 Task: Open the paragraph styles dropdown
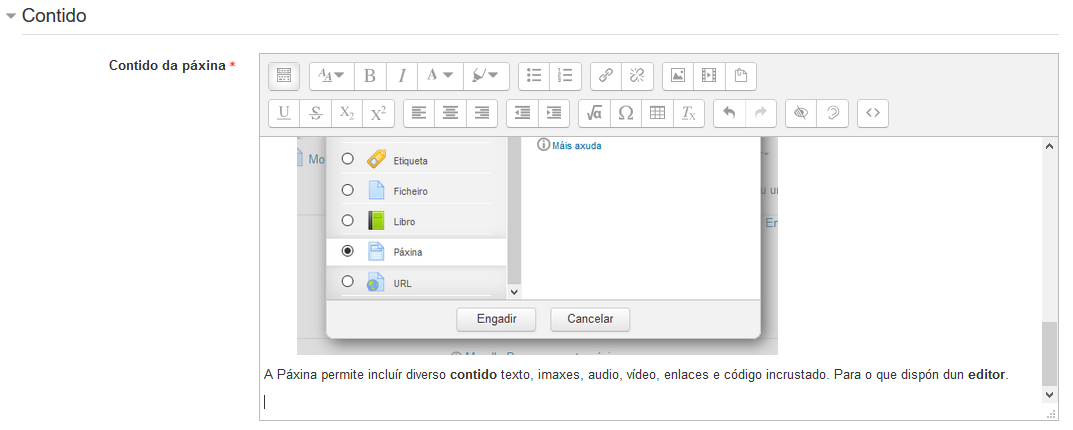[x=331, y=75]
